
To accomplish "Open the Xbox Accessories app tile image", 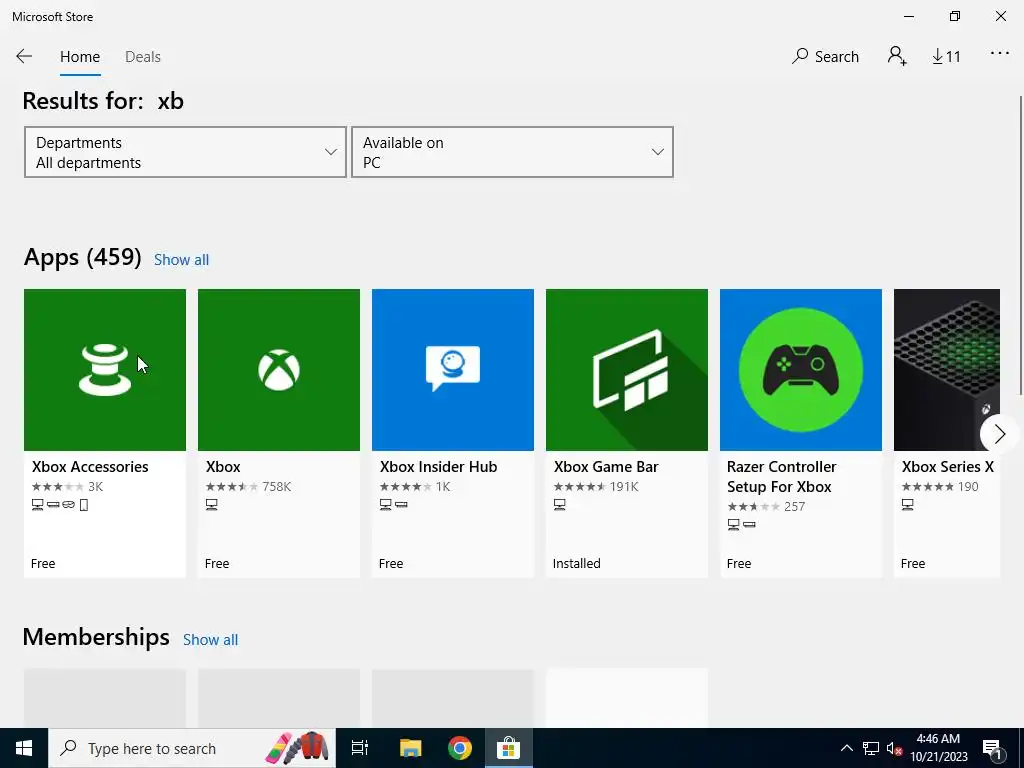I will pyautogui.click(x=104, y=370).
